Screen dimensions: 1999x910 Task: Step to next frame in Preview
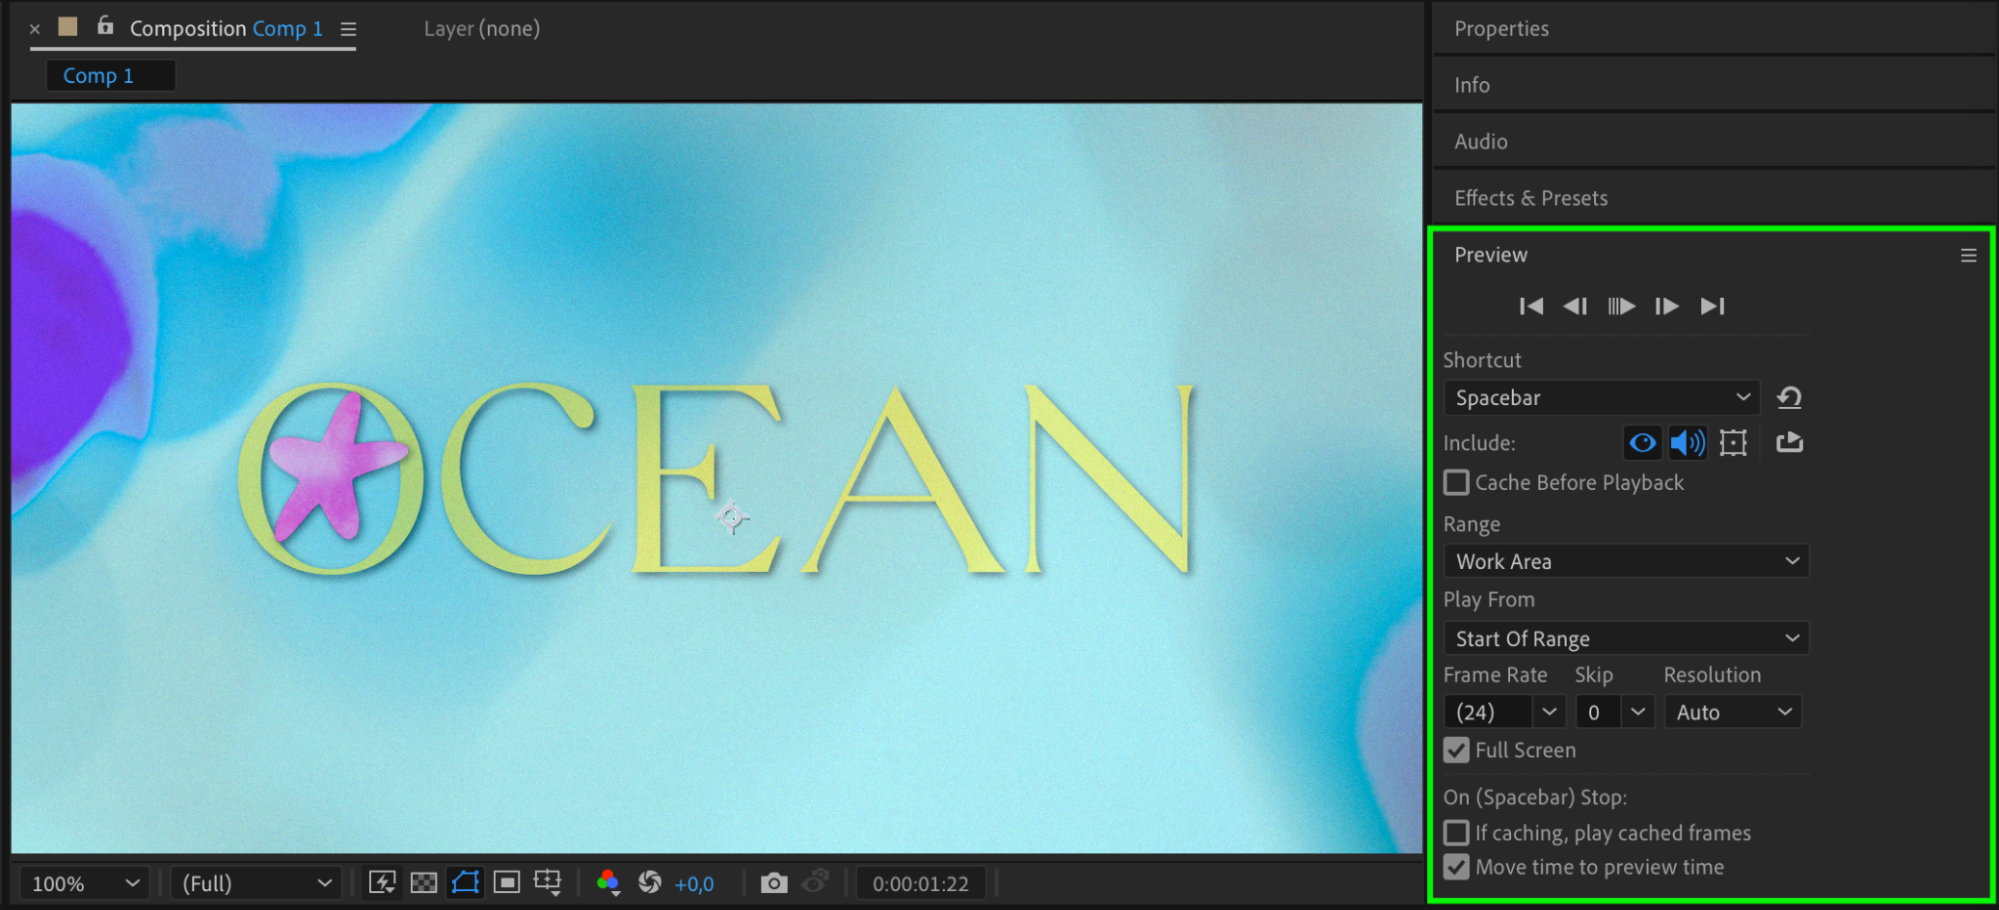(x=1666, y=306)
